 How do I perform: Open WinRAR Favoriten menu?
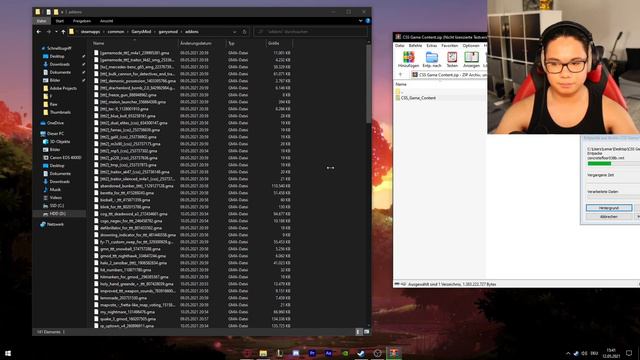pos(449,46)
